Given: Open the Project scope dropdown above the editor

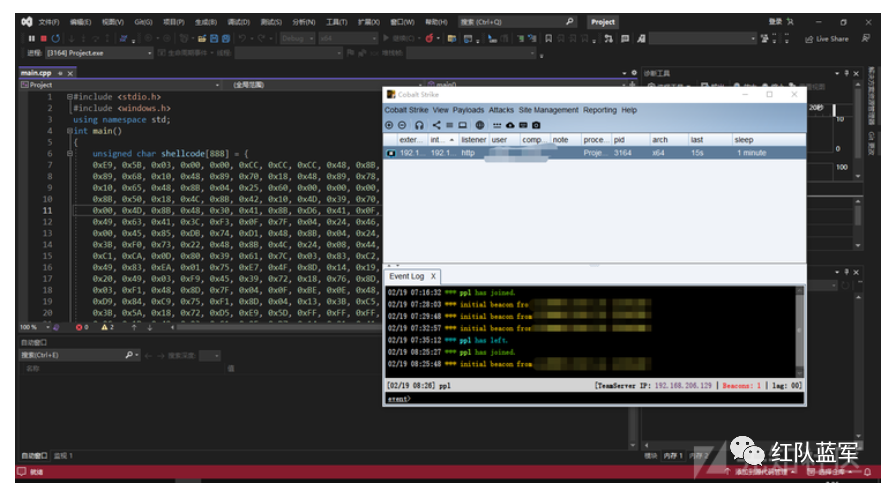Looking at the screenshot, I should 120,85.
